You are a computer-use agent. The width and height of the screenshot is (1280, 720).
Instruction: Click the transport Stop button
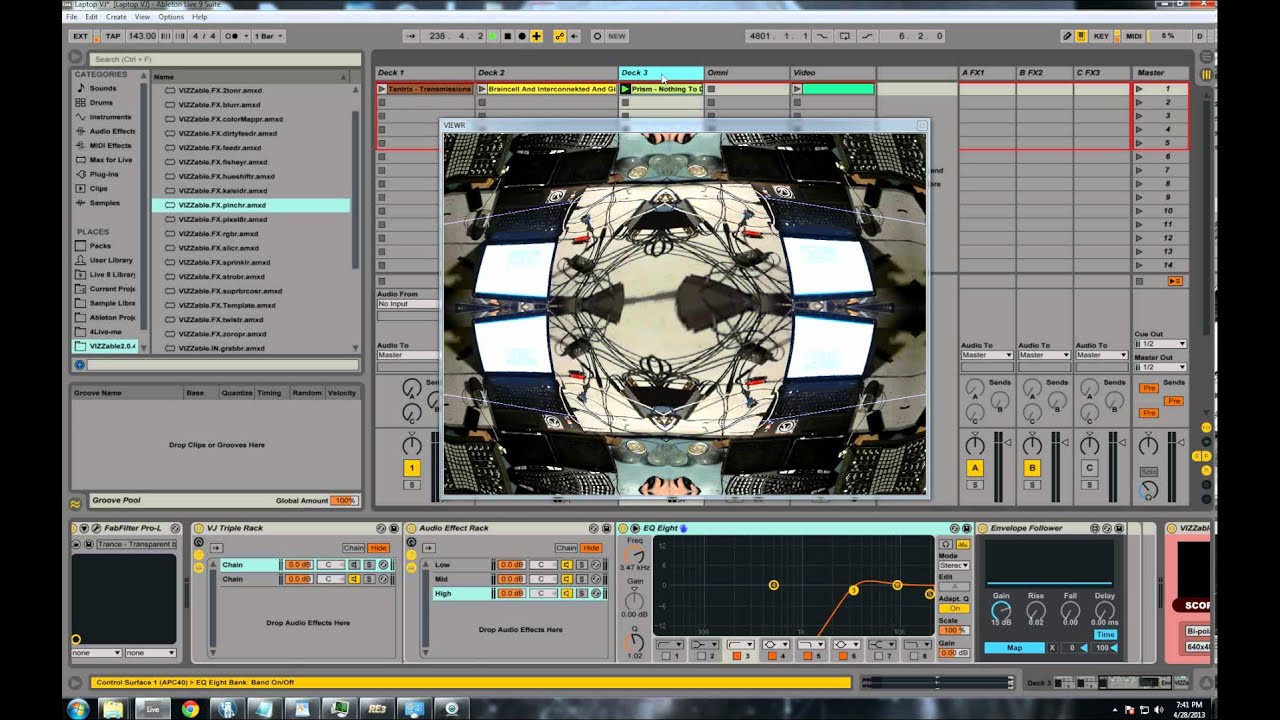(x=507, y=36)
